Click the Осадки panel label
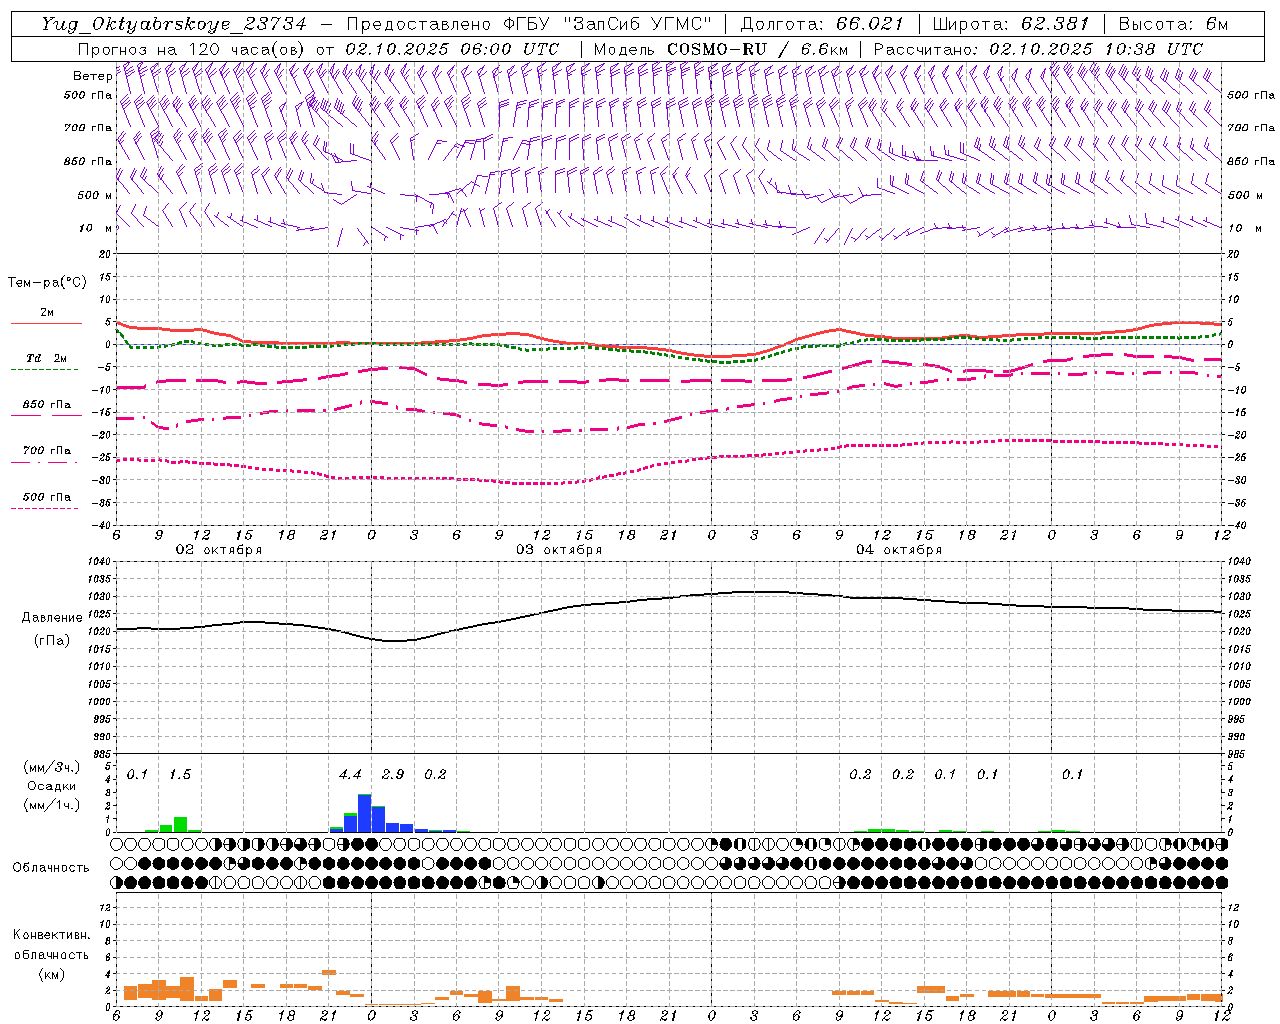Image resolution: width=1280 pixels, height=1024 pixels. click(51, 787)
